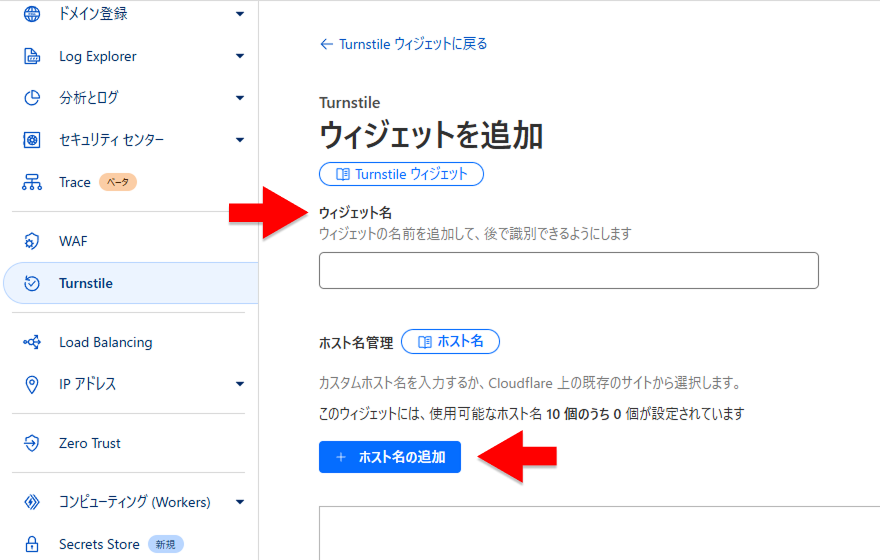The height and width of the screenshot is (560, 880).
Task: Click the Load Balancing nodes icon
Action: (x=32, y=342)
